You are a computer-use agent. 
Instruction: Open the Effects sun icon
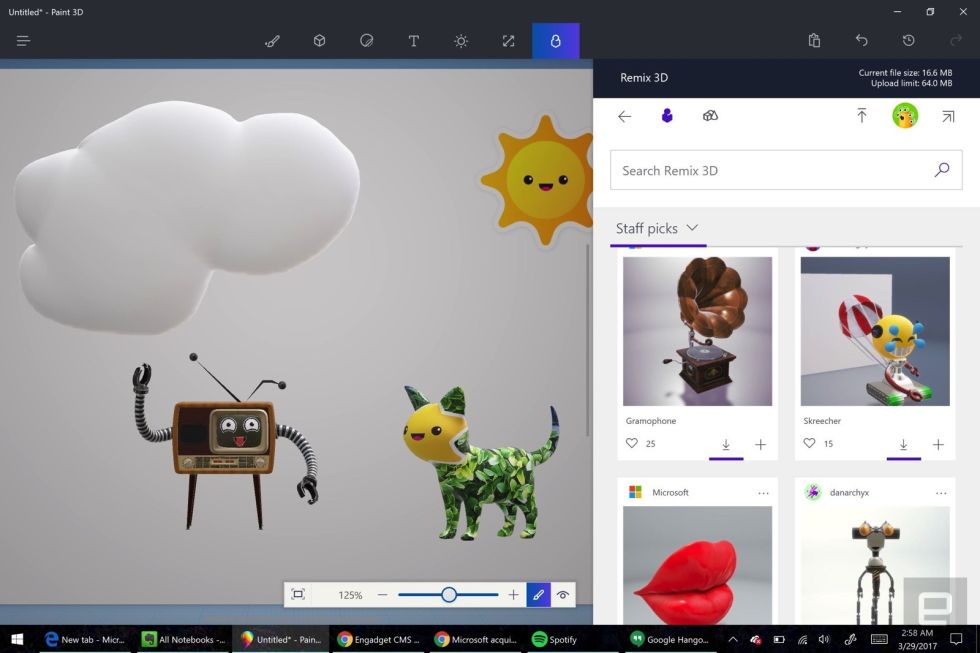coord(460,41)
